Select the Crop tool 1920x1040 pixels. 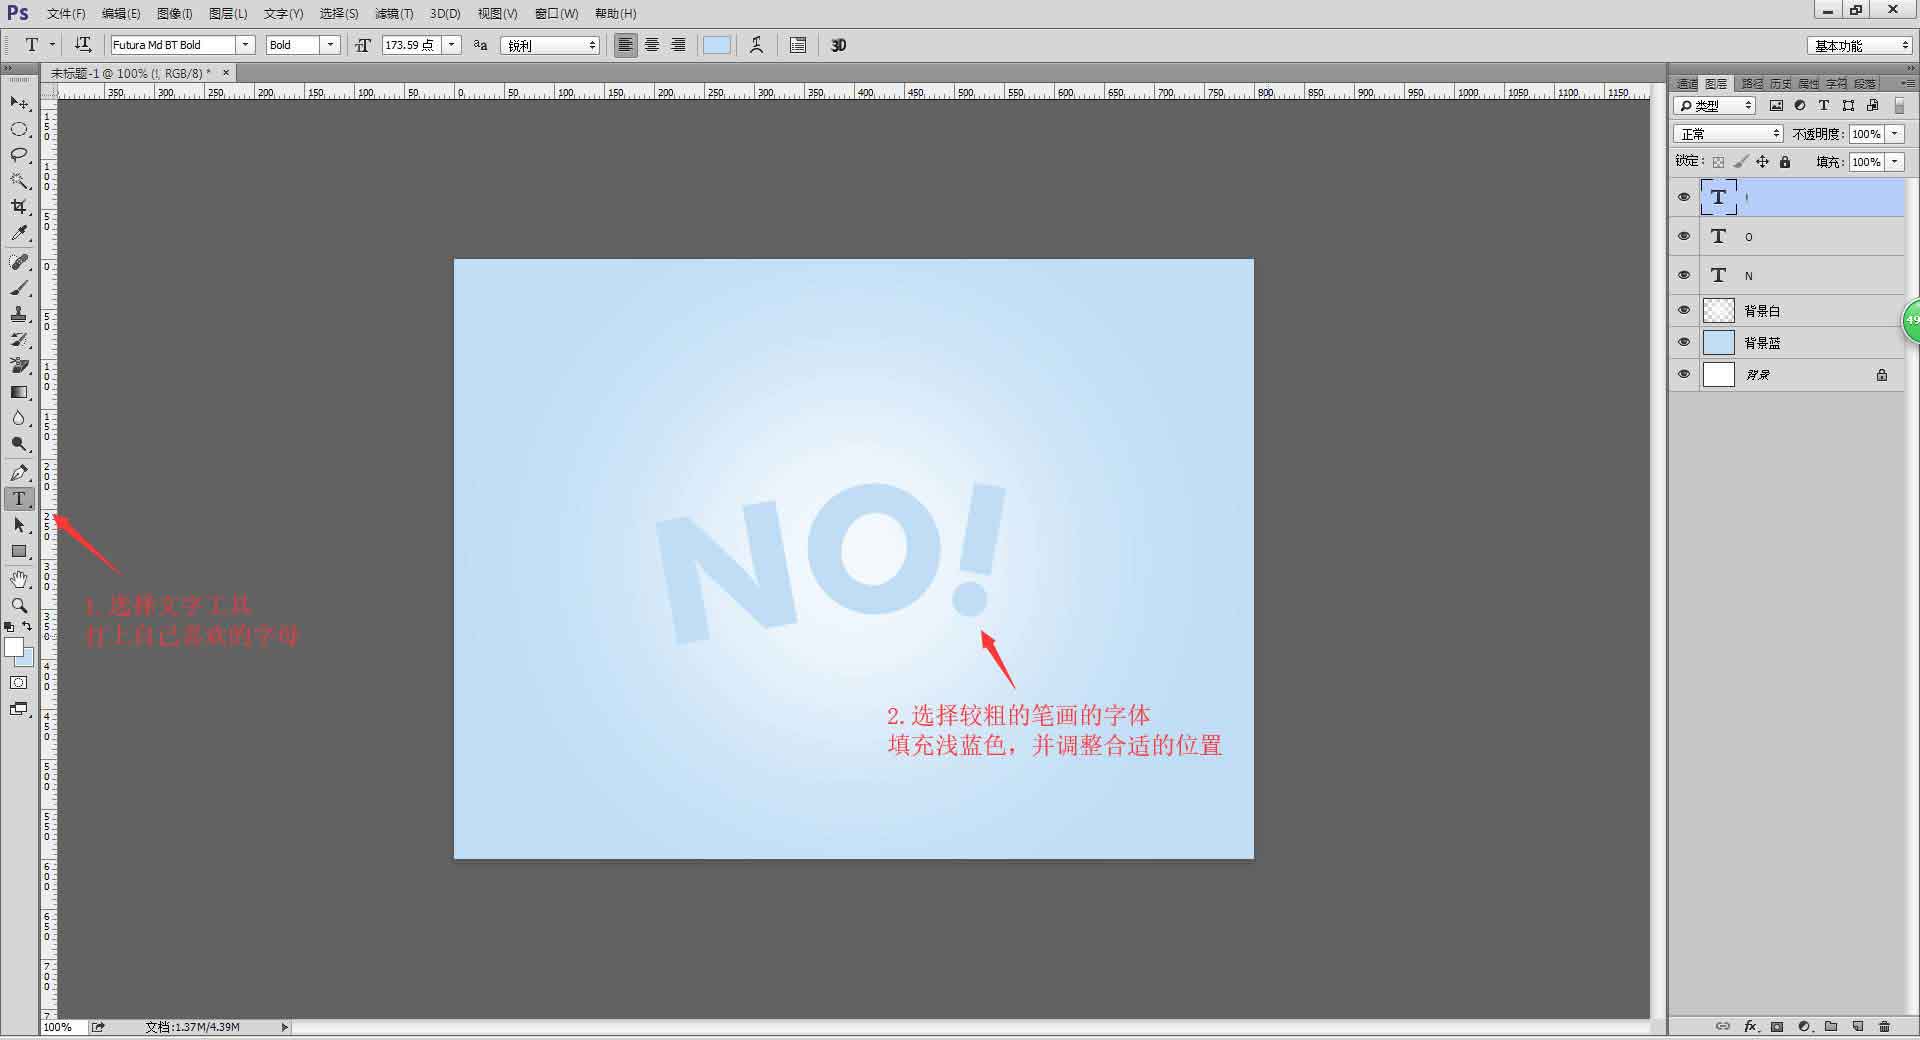point(19,207)
